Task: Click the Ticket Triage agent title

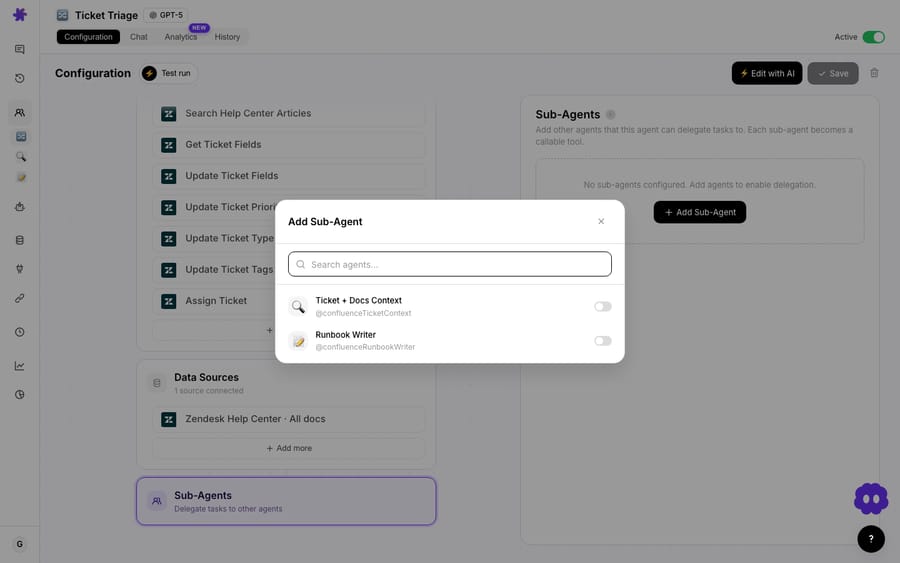Action: 106,15
